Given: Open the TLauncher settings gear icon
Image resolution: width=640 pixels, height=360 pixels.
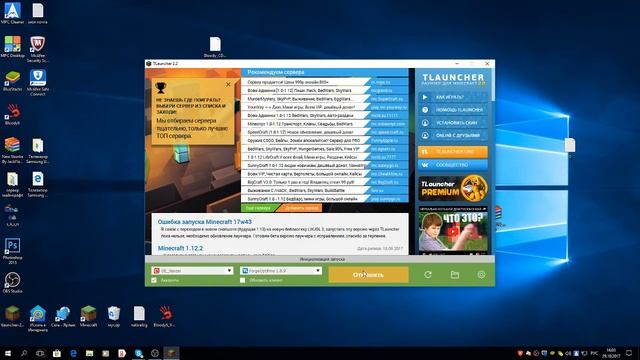Looking at the screenshot, I should coord(481,275).
